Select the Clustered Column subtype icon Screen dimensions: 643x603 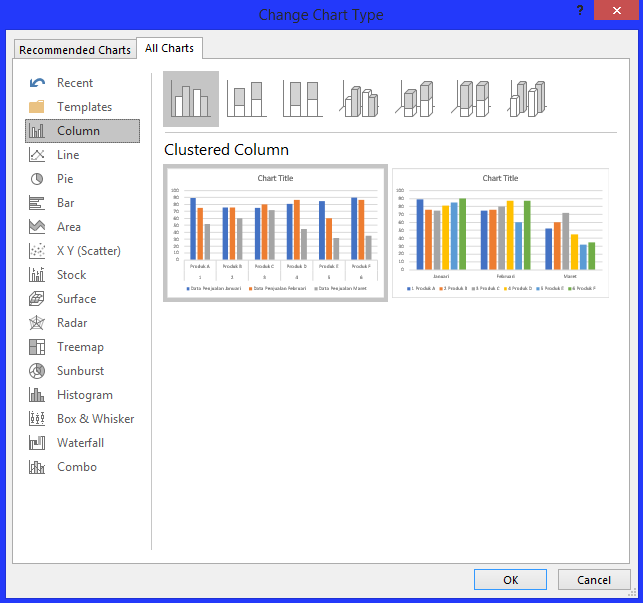click(191, 99)
